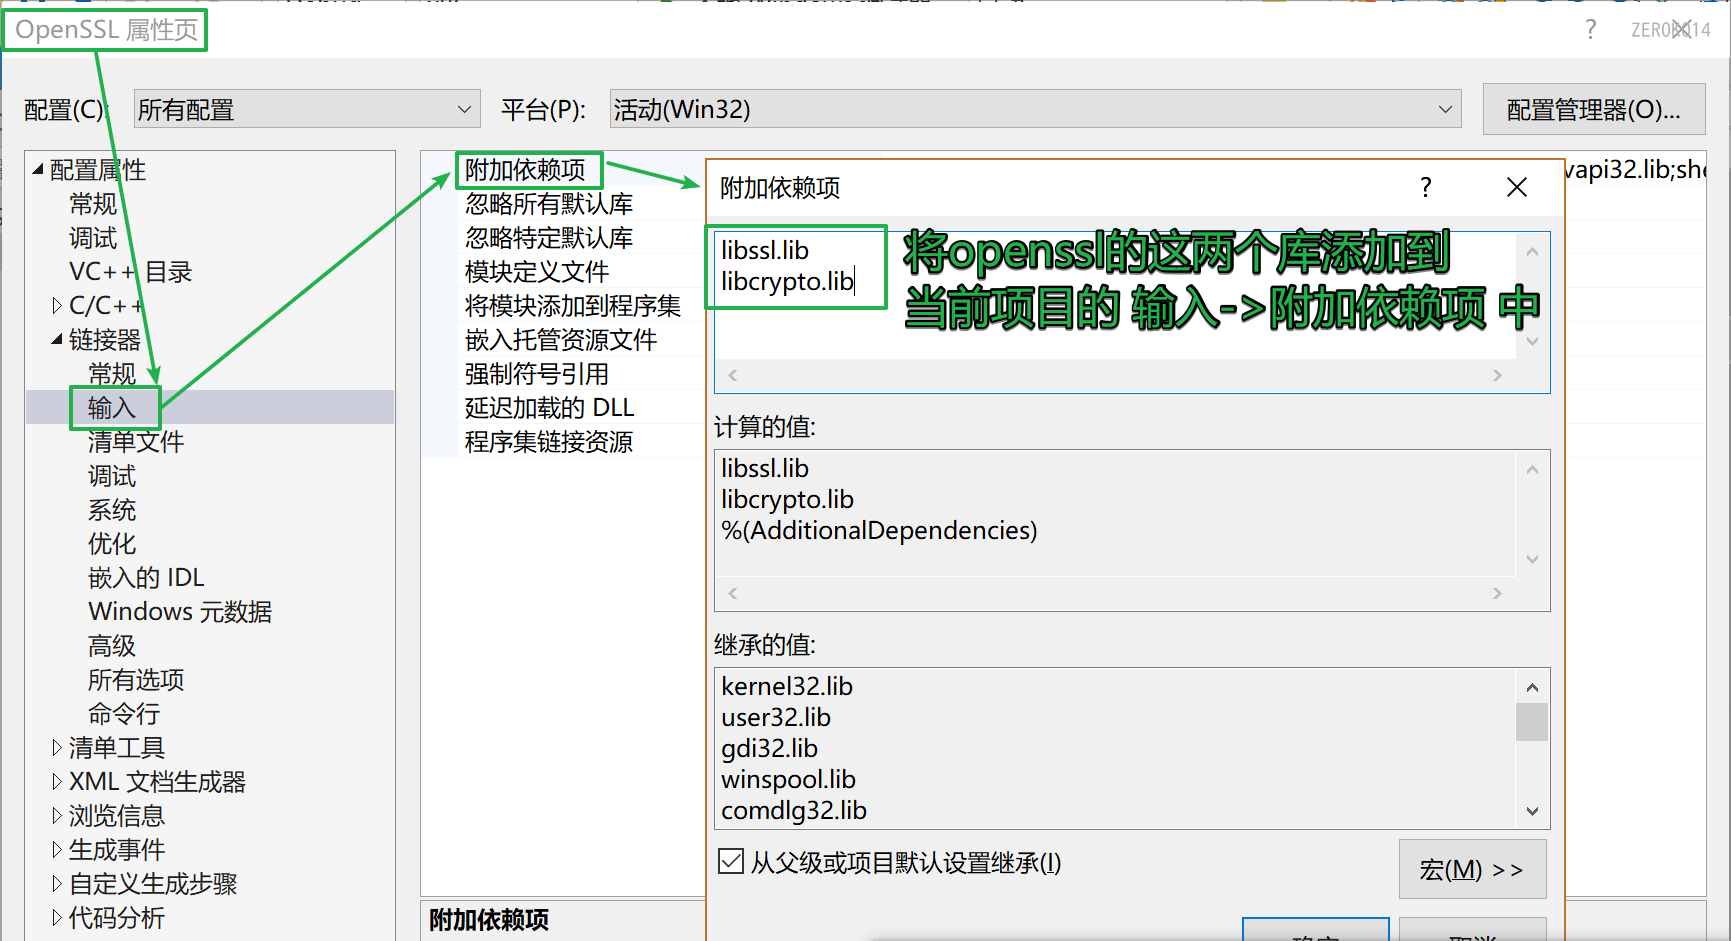This screenshot has width=1731, height=941.
Task: Expand the 清单工具 tree node
Action: [57, 747]
